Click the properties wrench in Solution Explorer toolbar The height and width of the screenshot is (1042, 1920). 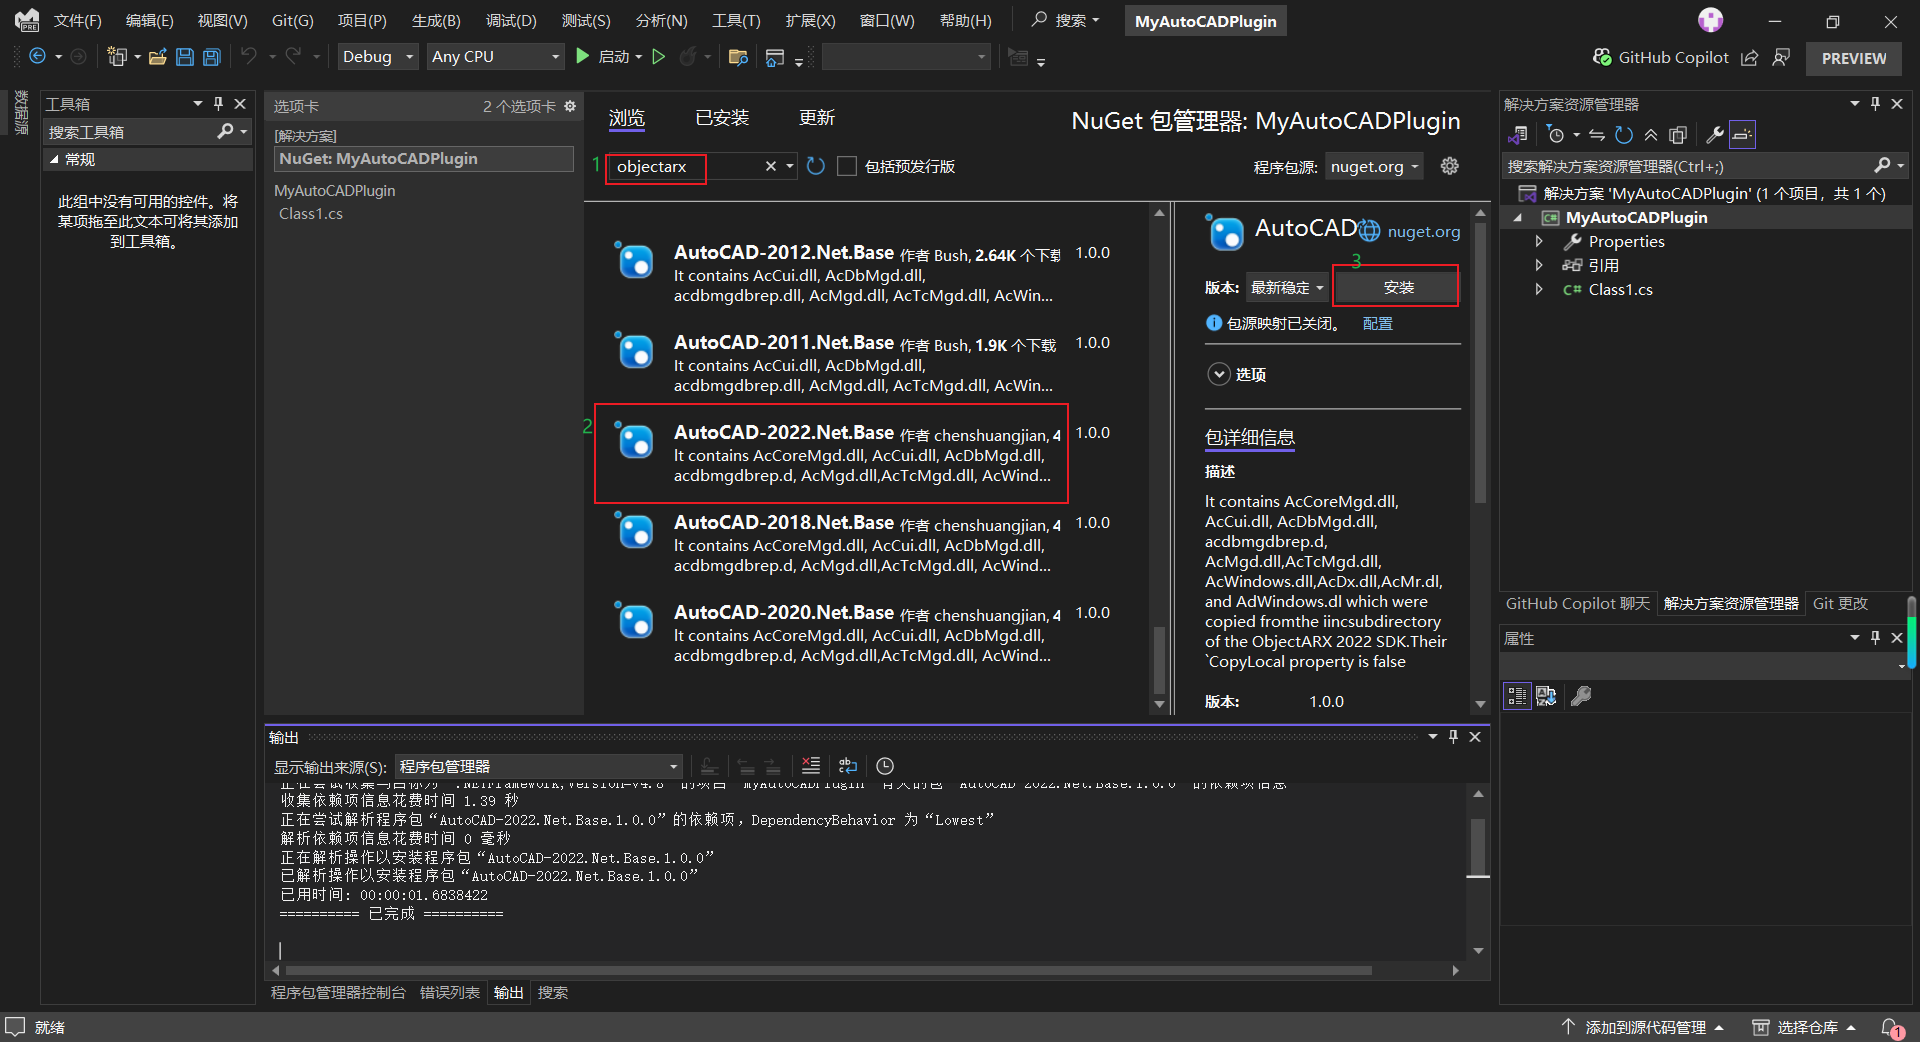1714,135
